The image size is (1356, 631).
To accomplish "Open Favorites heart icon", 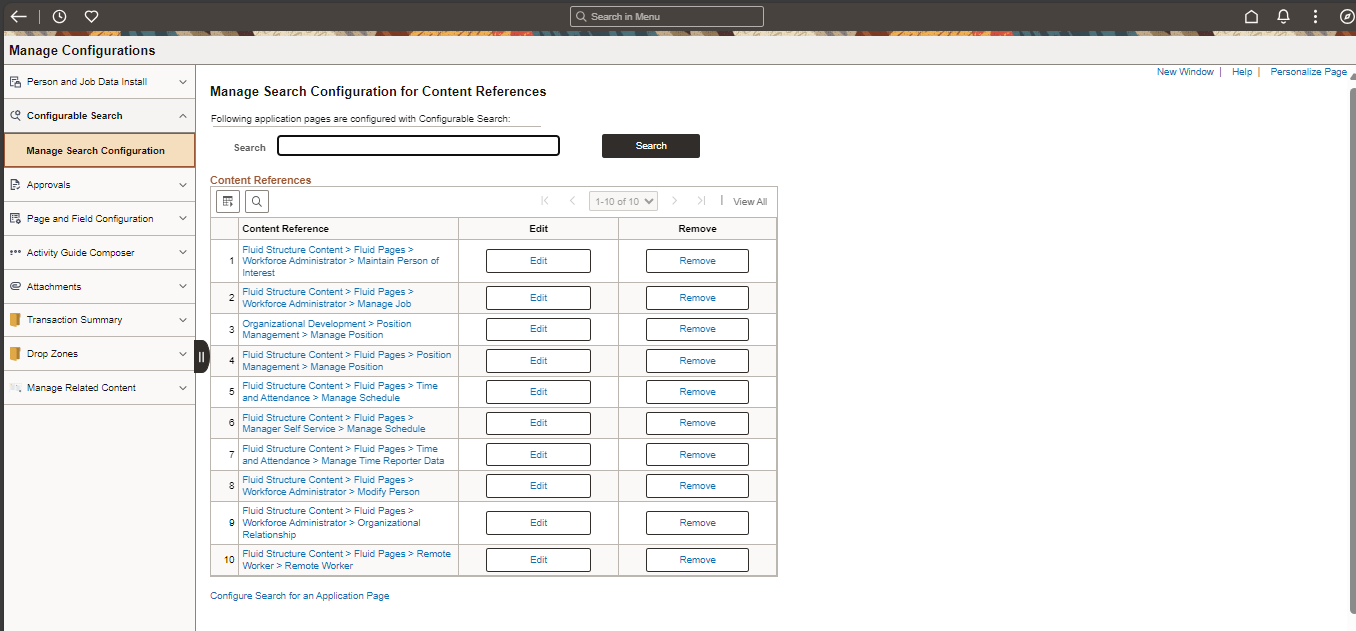I will (x=91, y=16).
